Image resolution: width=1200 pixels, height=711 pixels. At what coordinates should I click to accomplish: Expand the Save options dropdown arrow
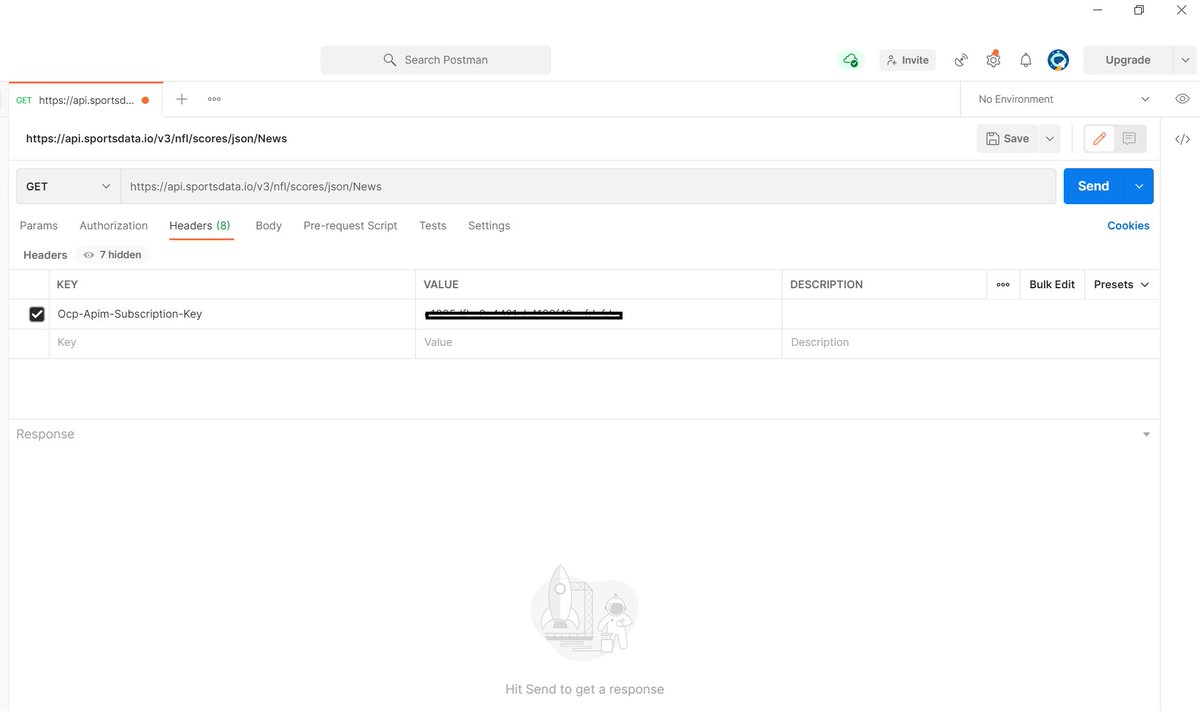[1050, 139]
